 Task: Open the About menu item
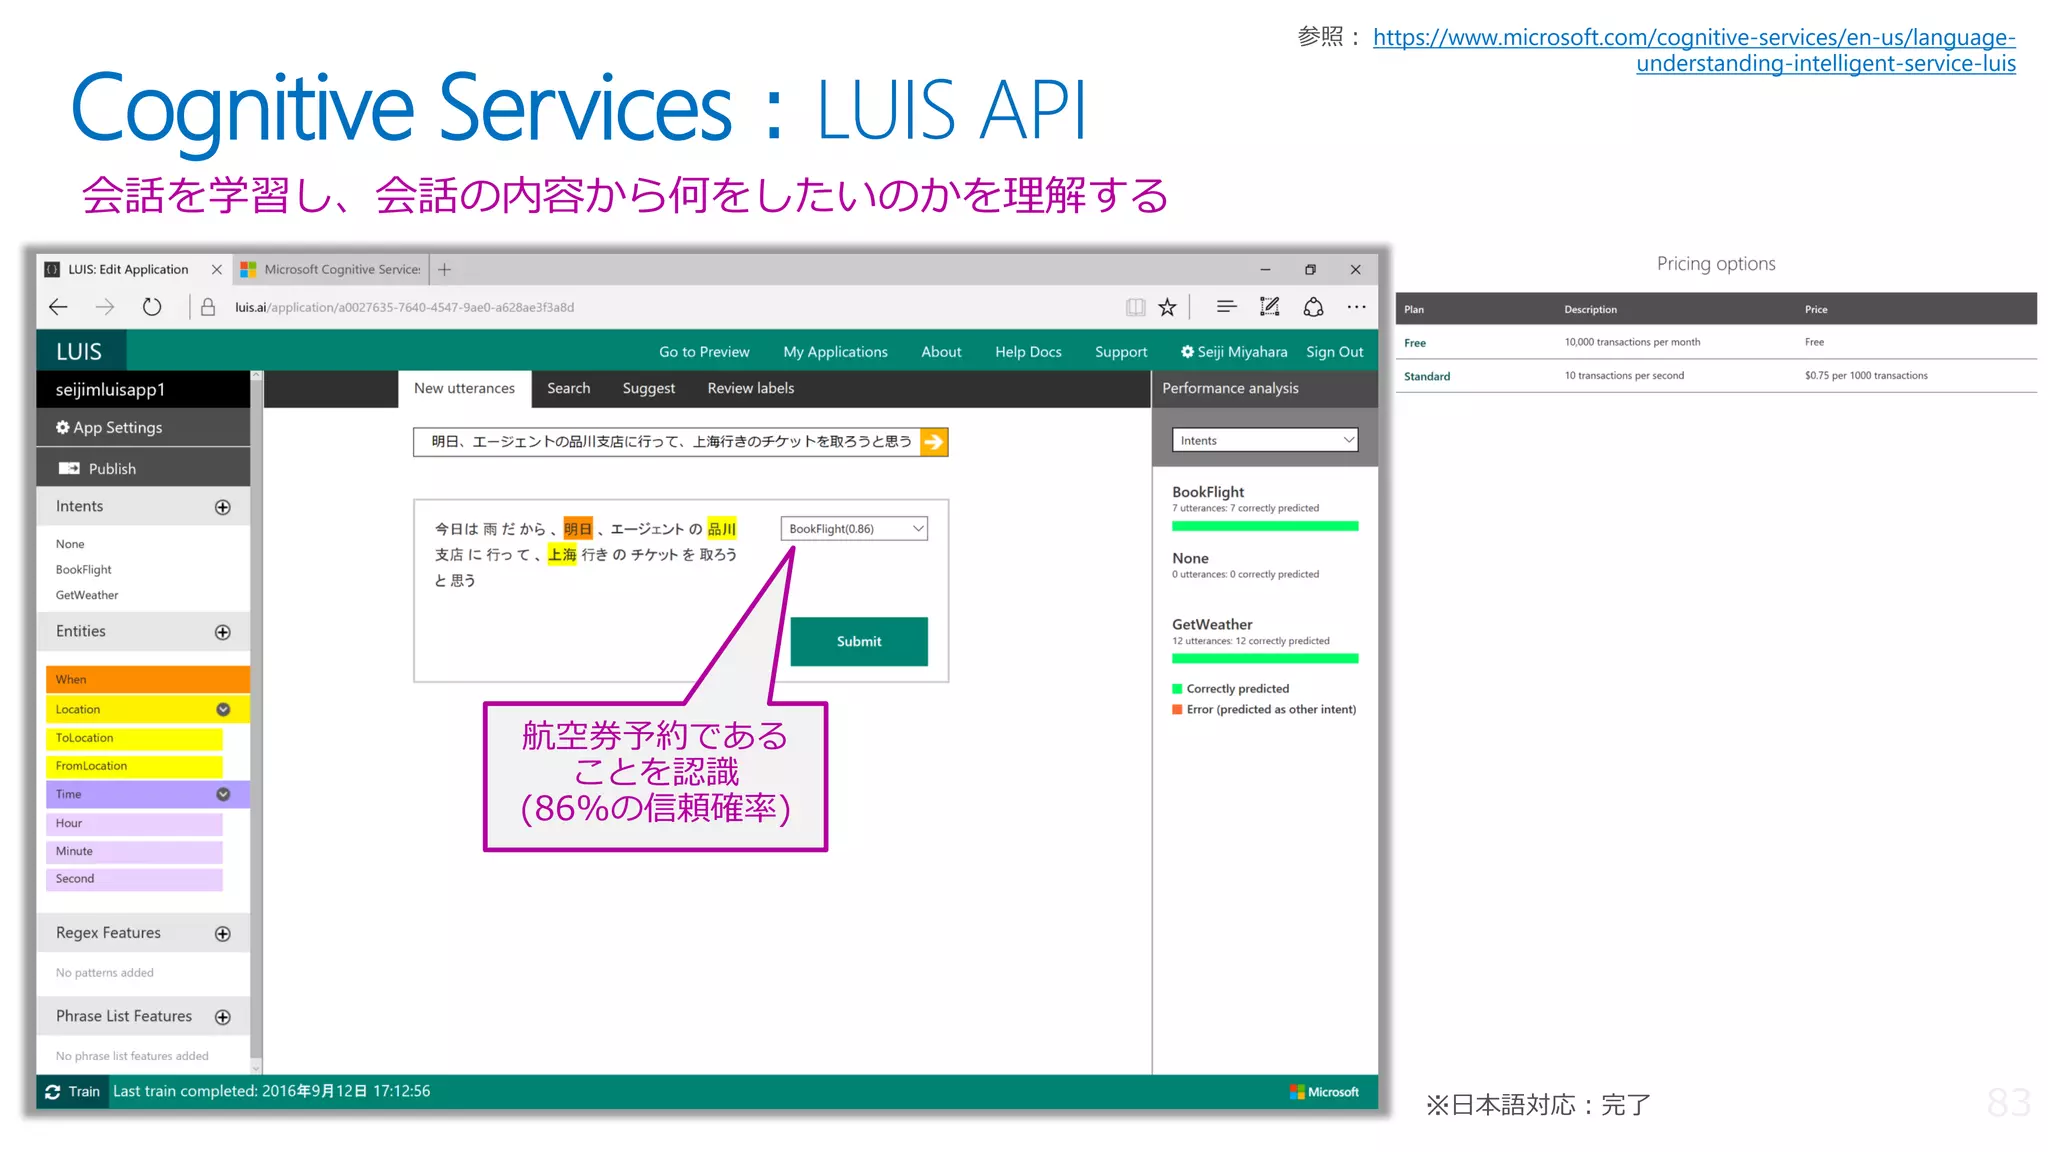tap(941, 352)
